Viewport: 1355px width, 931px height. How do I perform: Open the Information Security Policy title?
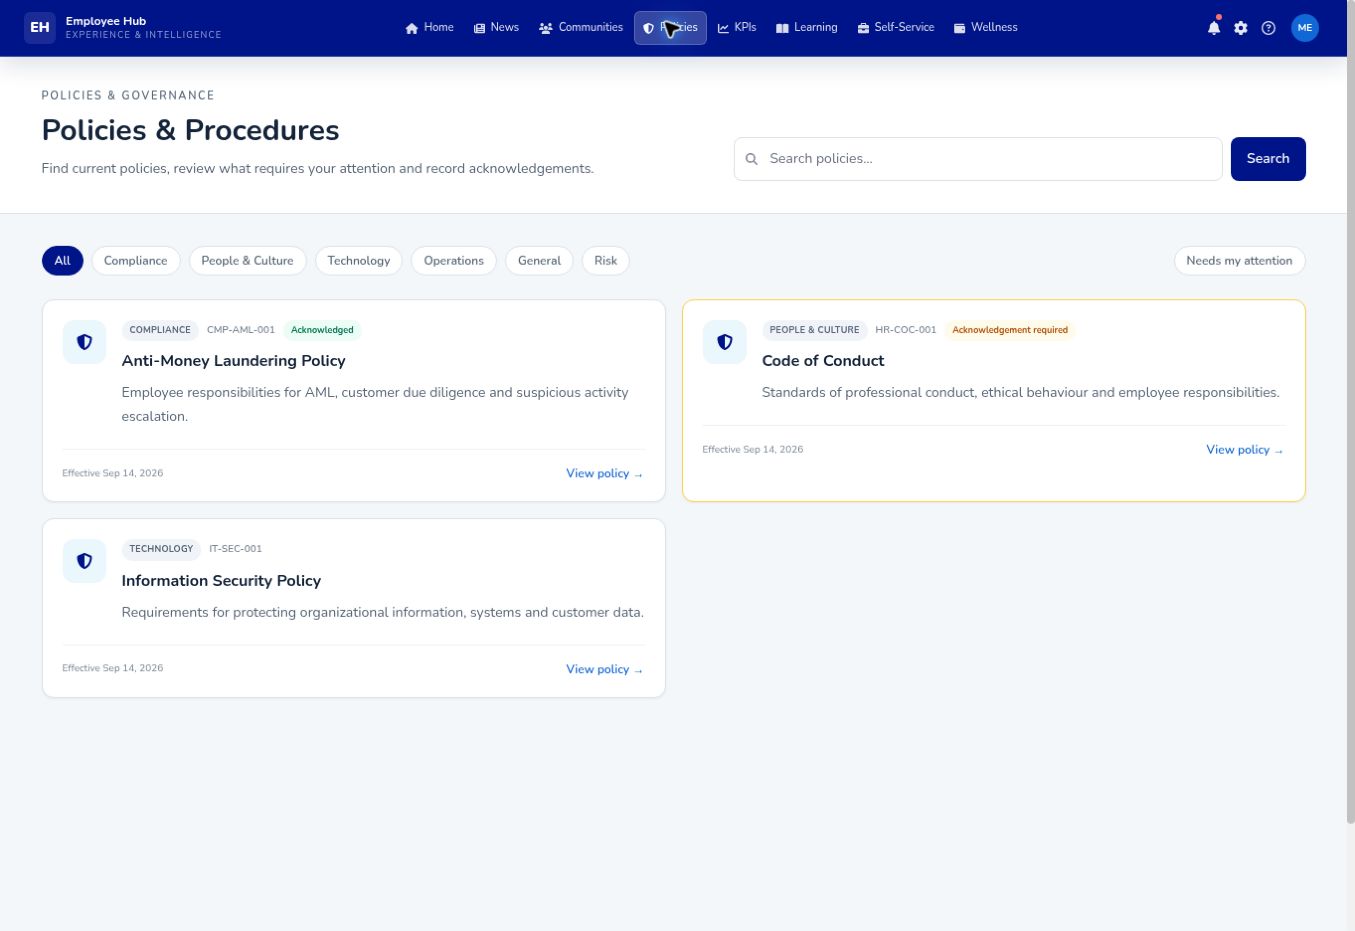(221, 581)
